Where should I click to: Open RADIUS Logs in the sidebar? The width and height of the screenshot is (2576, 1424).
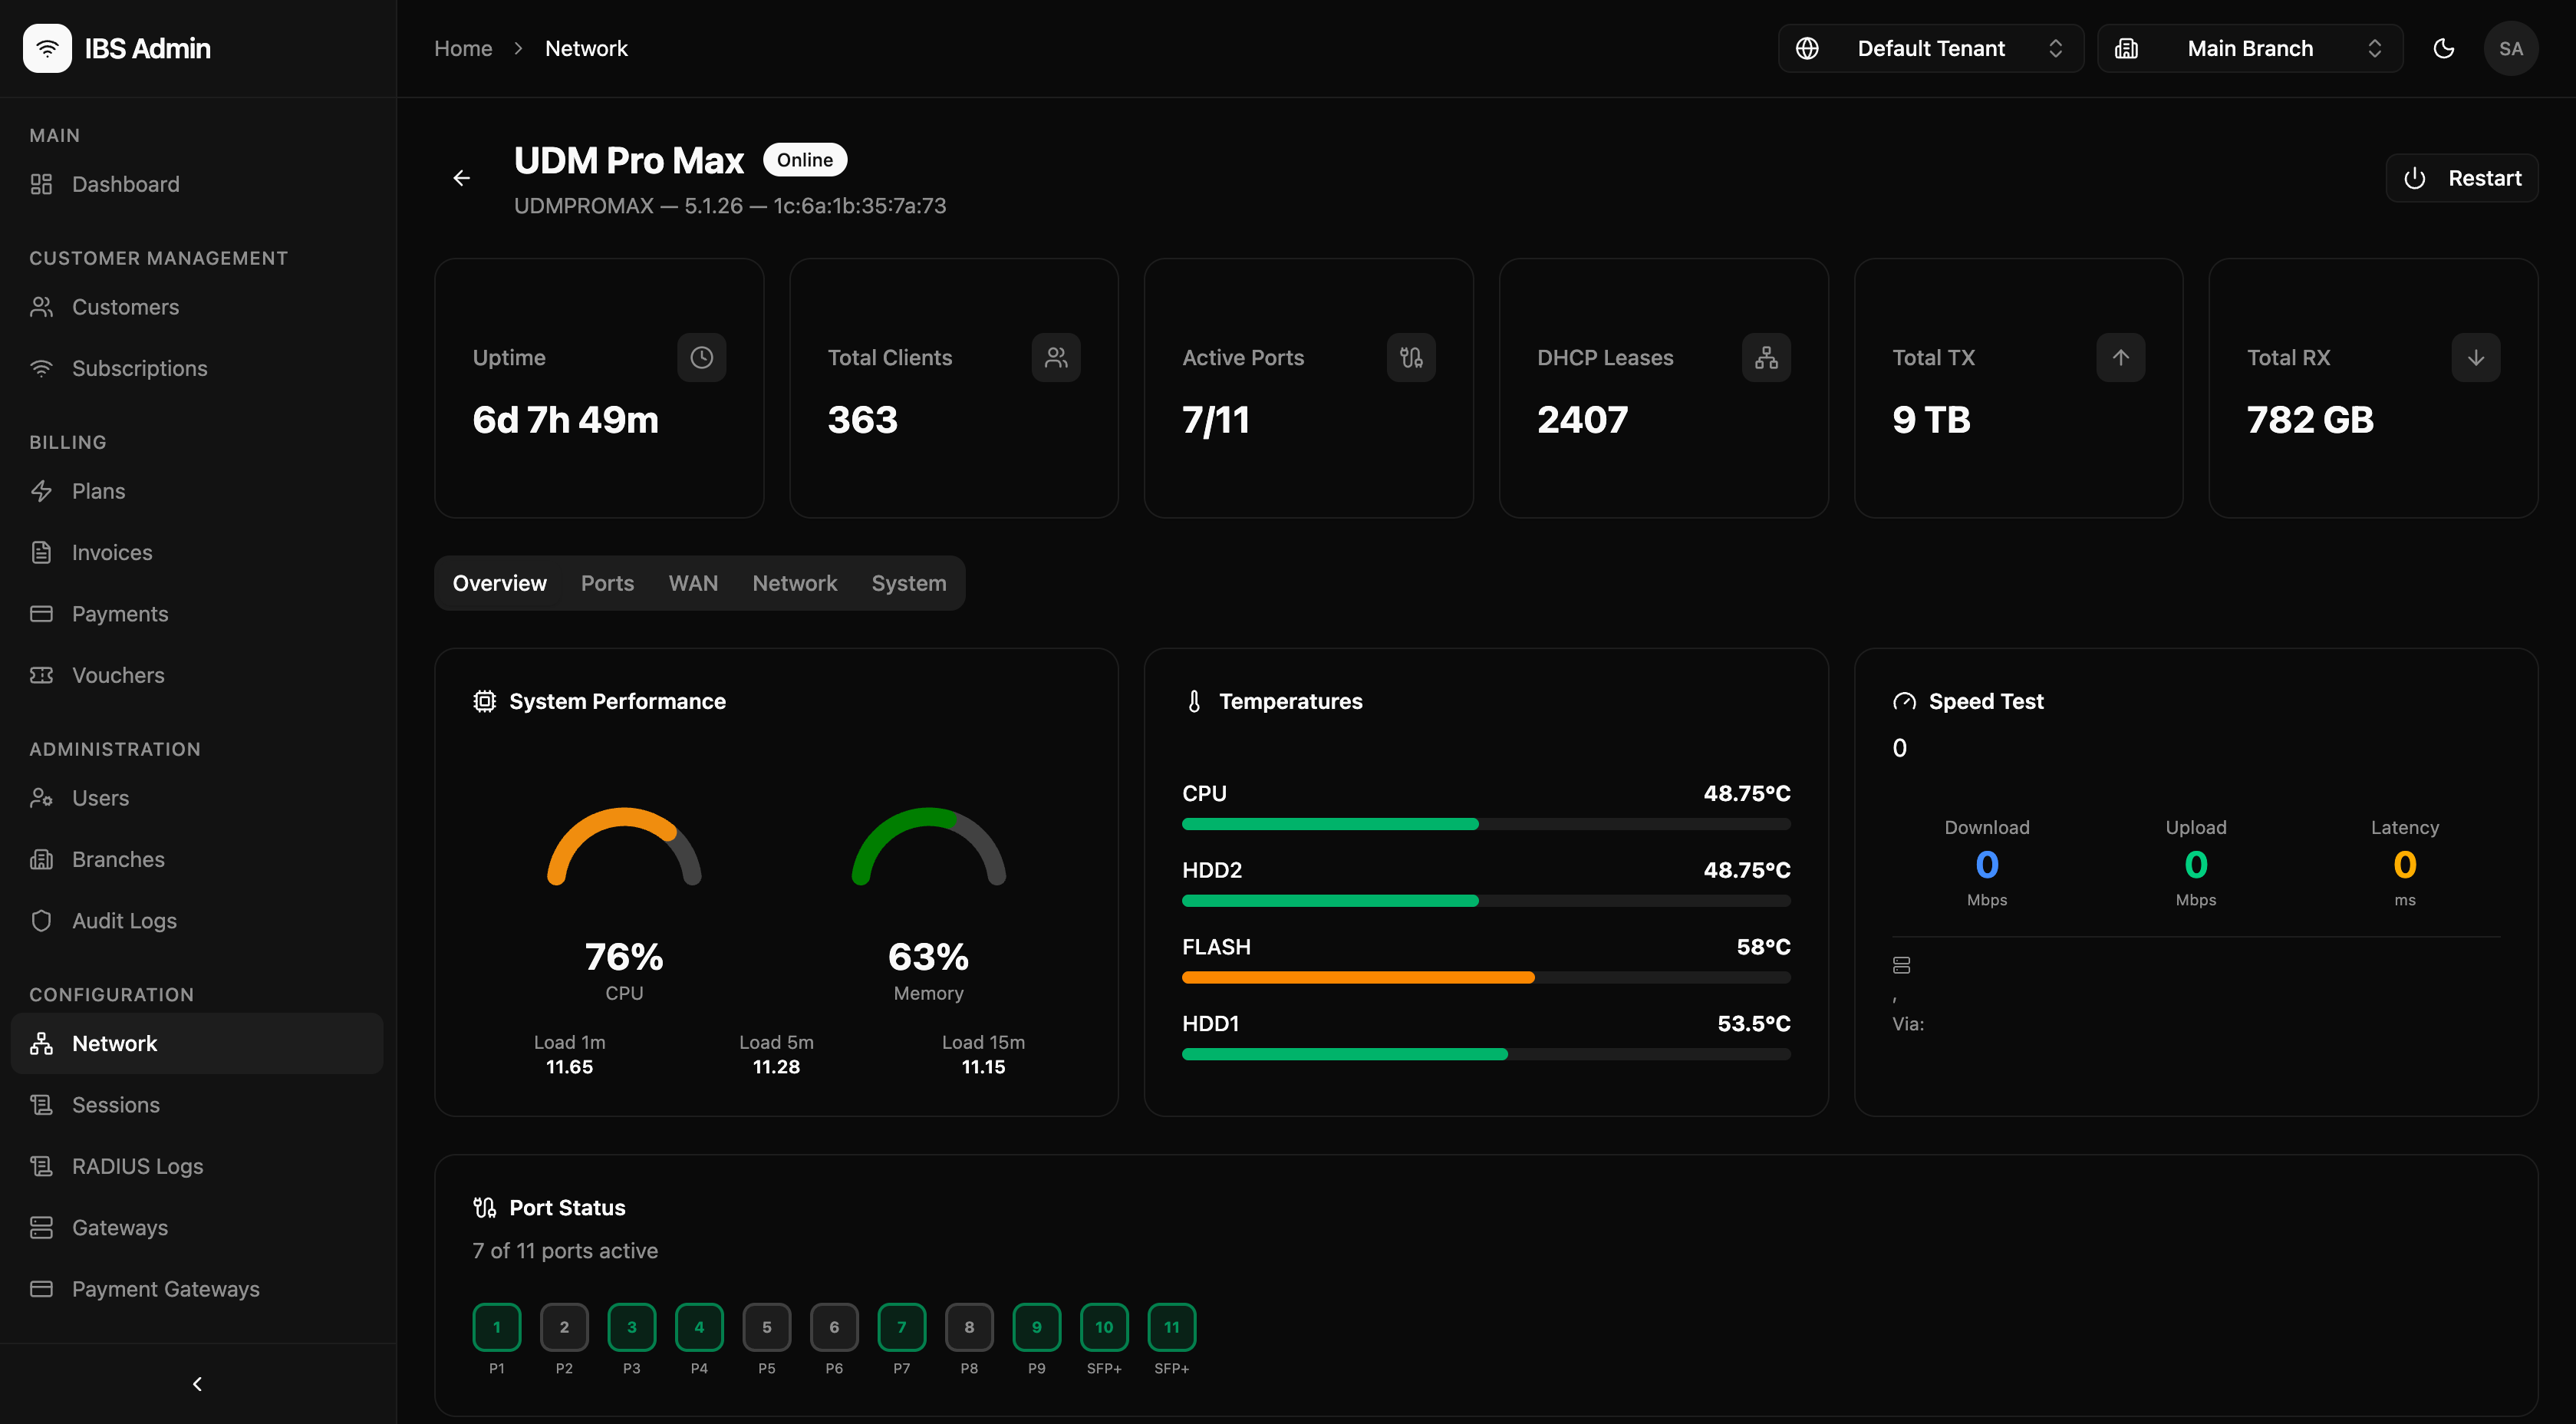pyautogui.click(x=197, y=1166)
